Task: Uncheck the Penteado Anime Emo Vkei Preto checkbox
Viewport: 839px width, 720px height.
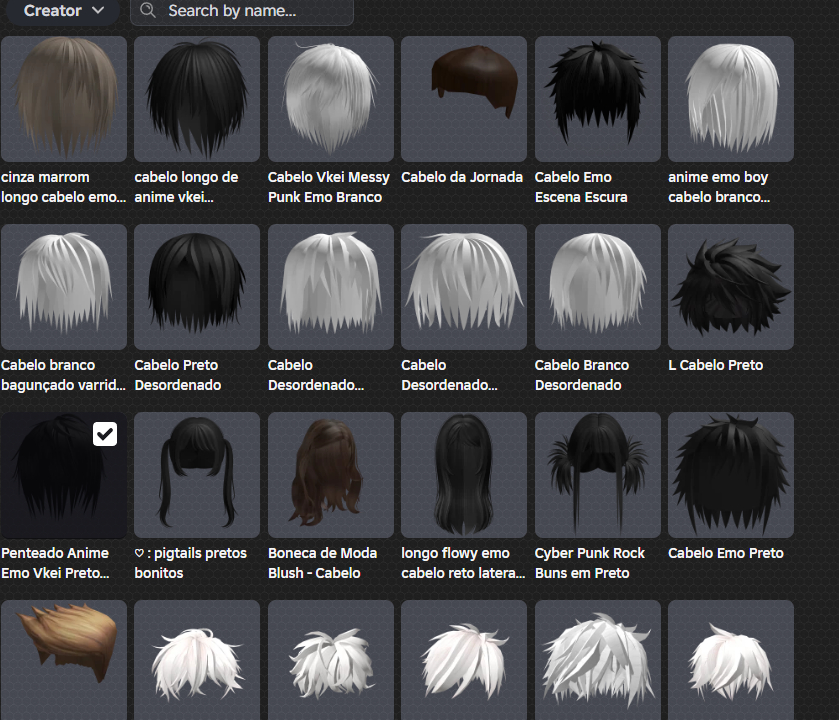Action: point(105,434)
